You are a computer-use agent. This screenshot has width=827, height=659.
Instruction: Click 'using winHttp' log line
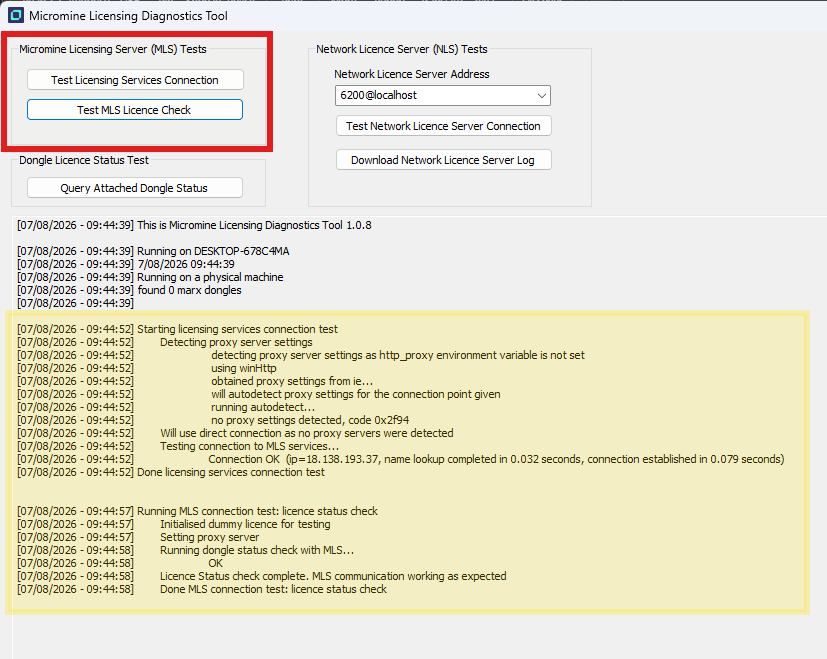point(244,368)
